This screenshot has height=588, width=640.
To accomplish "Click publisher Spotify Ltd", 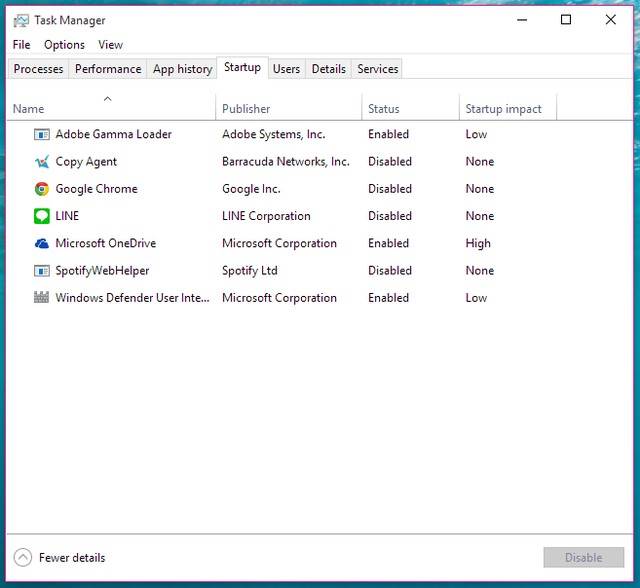I will pyautogui.click(x=250, y=271).
